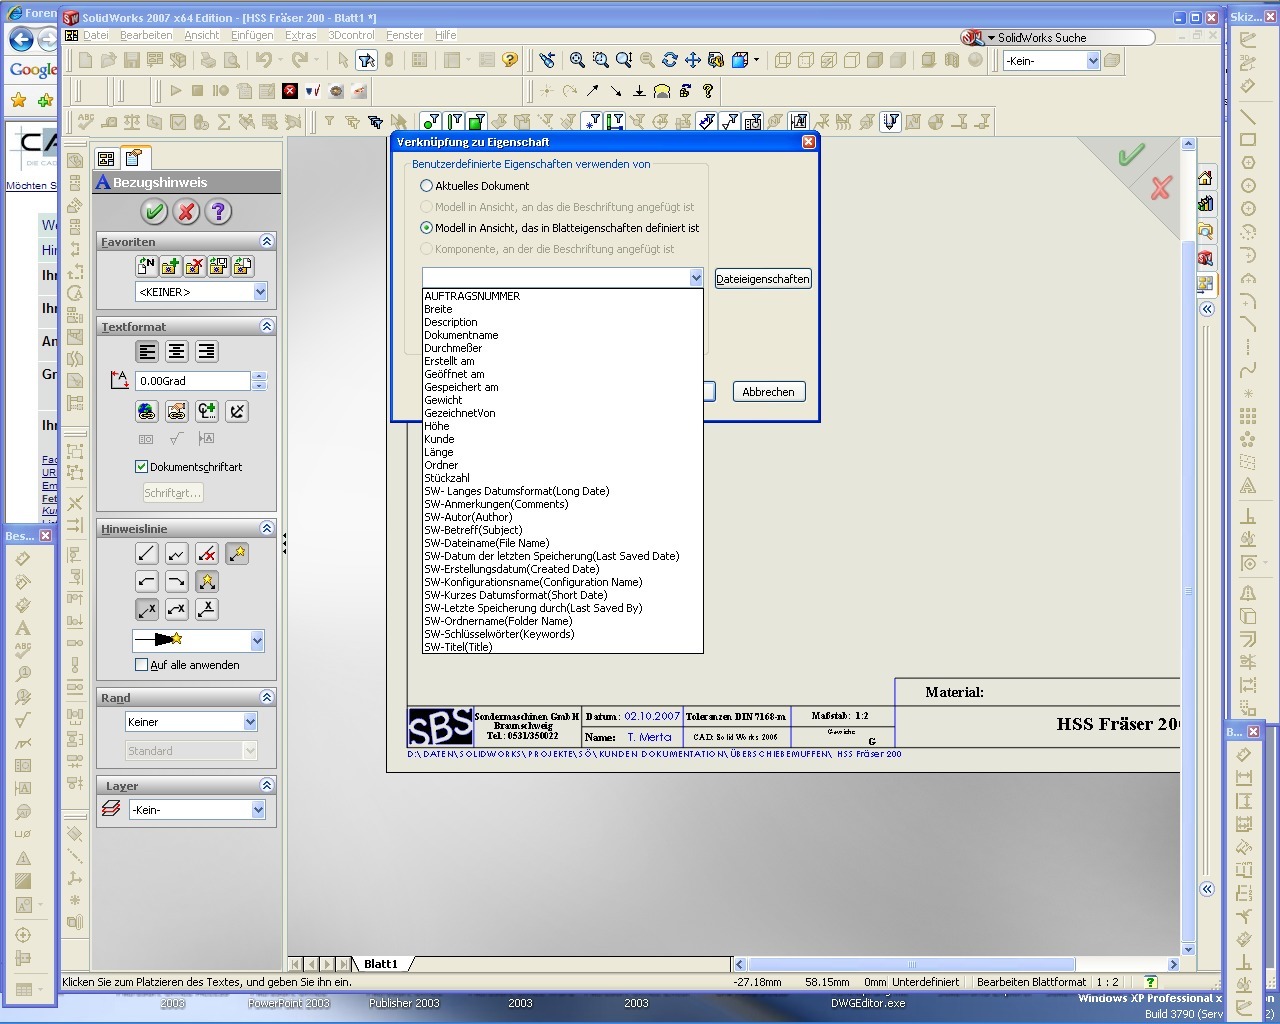Click the save favorite icon
This screenshot has width=1280, height=1024.
tap(218, 266)
